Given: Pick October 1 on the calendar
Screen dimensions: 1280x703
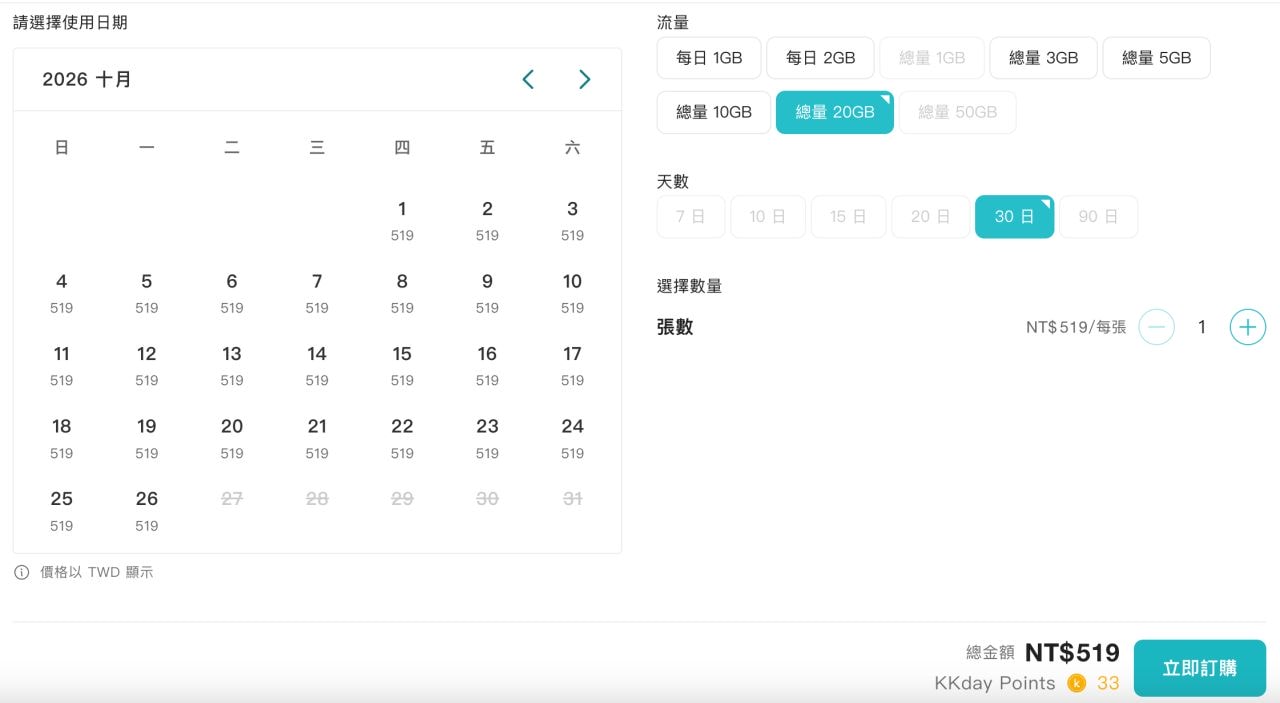Looking at the screenshot, I should [402, 220].
